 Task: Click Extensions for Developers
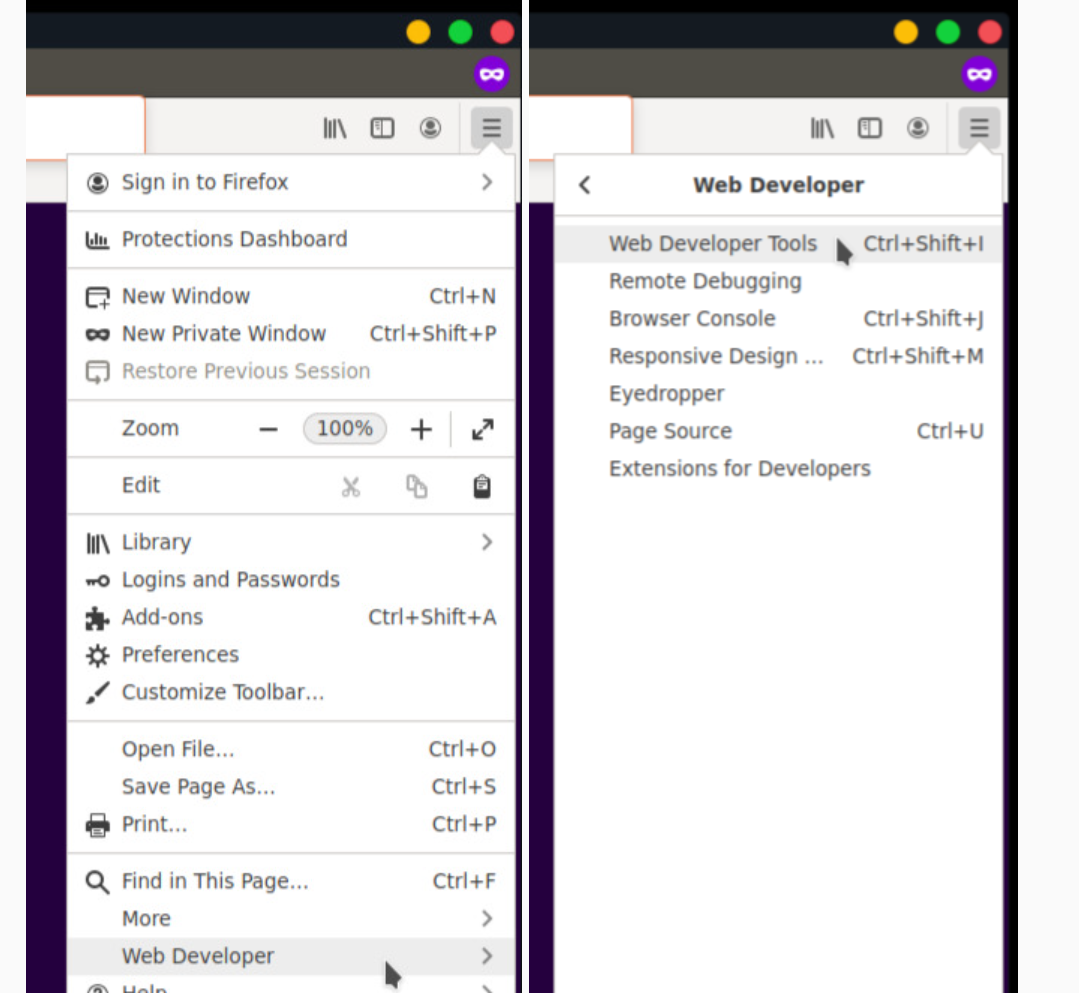[739, 469]
